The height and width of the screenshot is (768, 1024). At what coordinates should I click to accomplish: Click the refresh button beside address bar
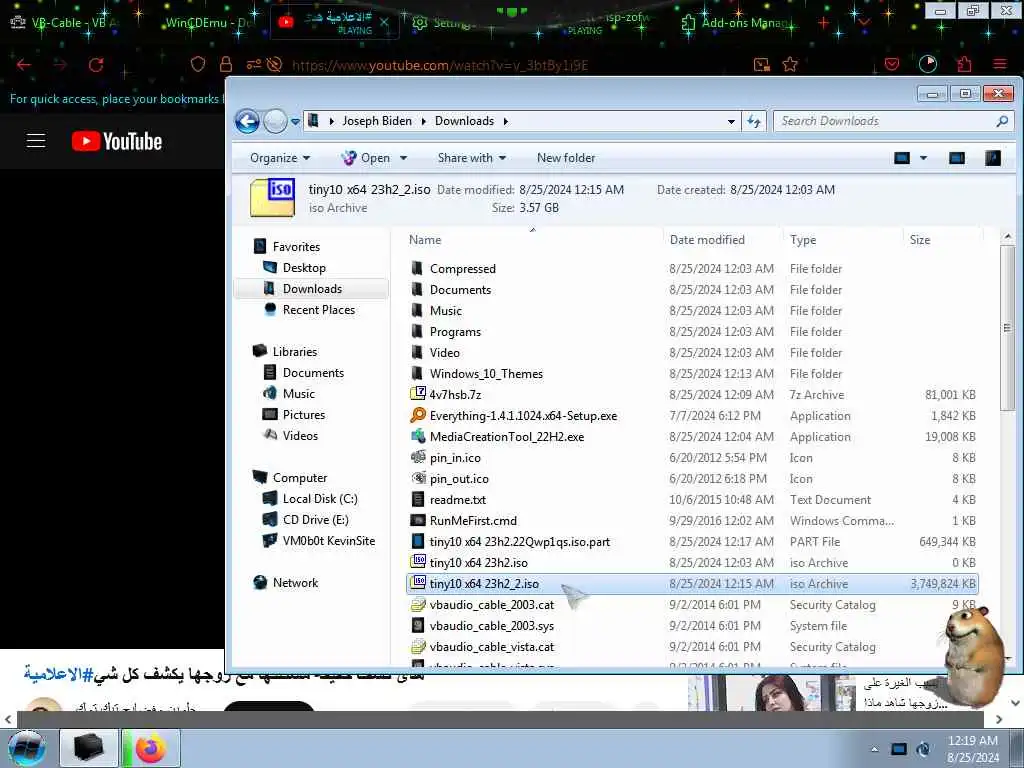tap(754, 121)
